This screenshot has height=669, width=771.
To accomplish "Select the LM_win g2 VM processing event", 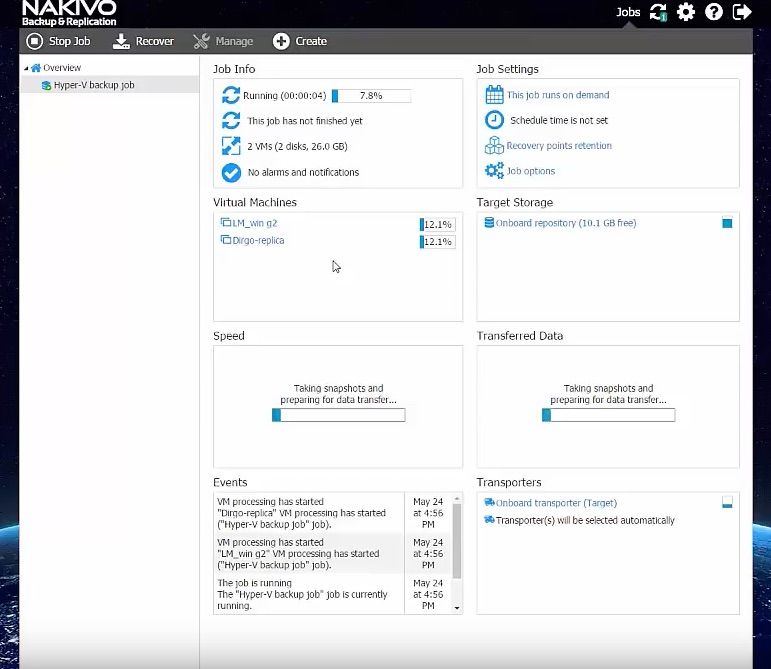I will click(x=308, y=553).
